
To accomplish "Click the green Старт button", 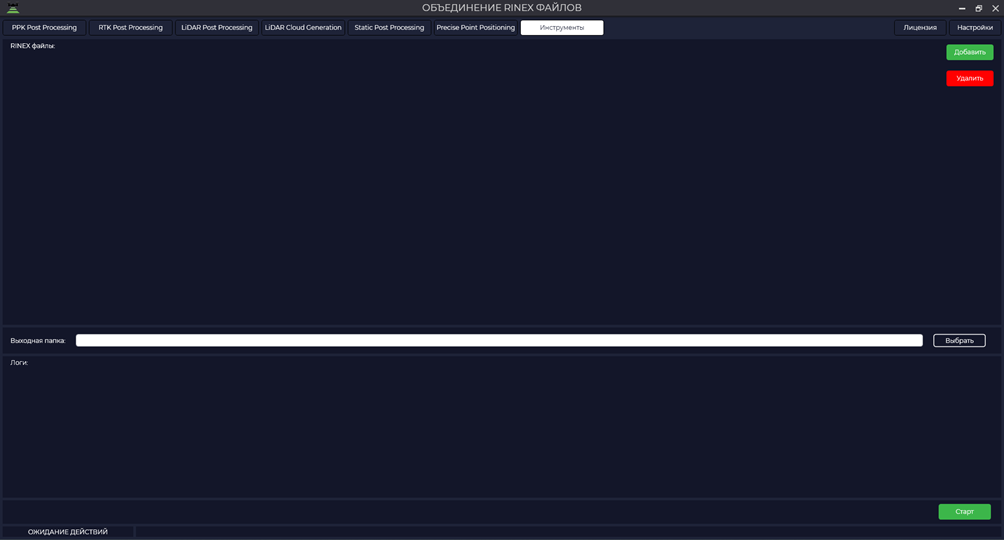I will tap(964, 511).
